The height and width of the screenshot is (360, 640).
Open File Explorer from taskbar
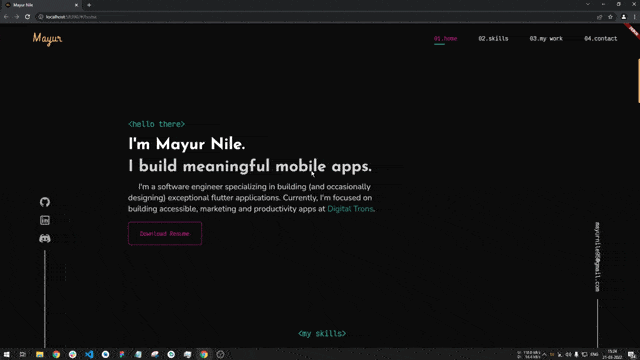(x=40, y=354)
